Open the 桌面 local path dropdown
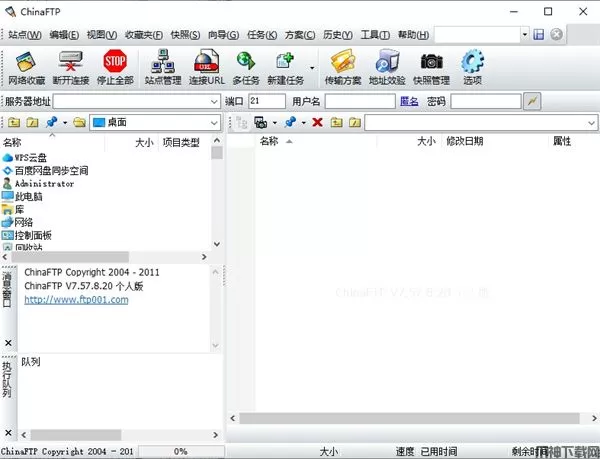Image resolution: width=600 pixels, height=459 pixels. [x=214, y=123]
